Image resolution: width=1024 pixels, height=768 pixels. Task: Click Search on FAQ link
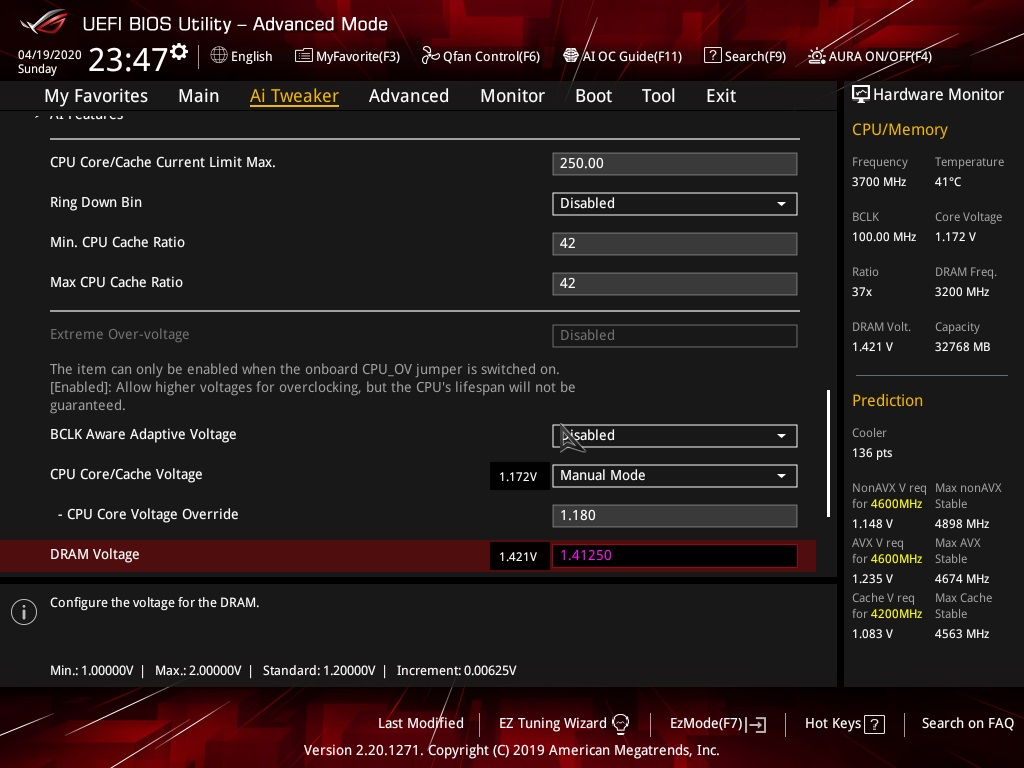click(967, 723)
